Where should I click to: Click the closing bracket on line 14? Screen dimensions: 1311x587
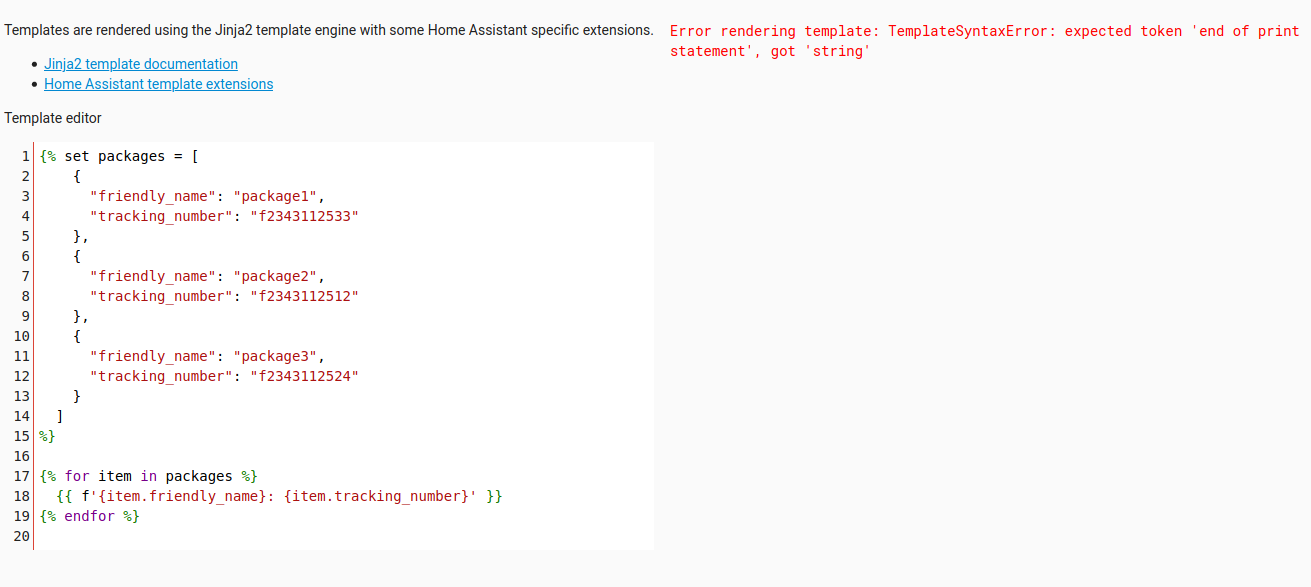(x=59, y=416)
